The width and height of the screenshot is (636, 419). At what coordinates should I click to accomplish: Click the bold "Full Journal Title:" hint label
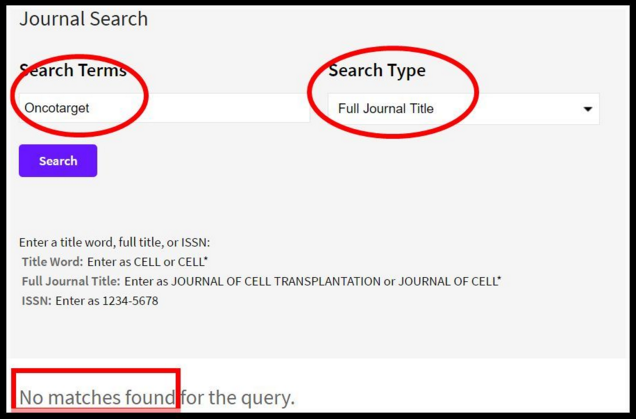click(x=71, y=281)
